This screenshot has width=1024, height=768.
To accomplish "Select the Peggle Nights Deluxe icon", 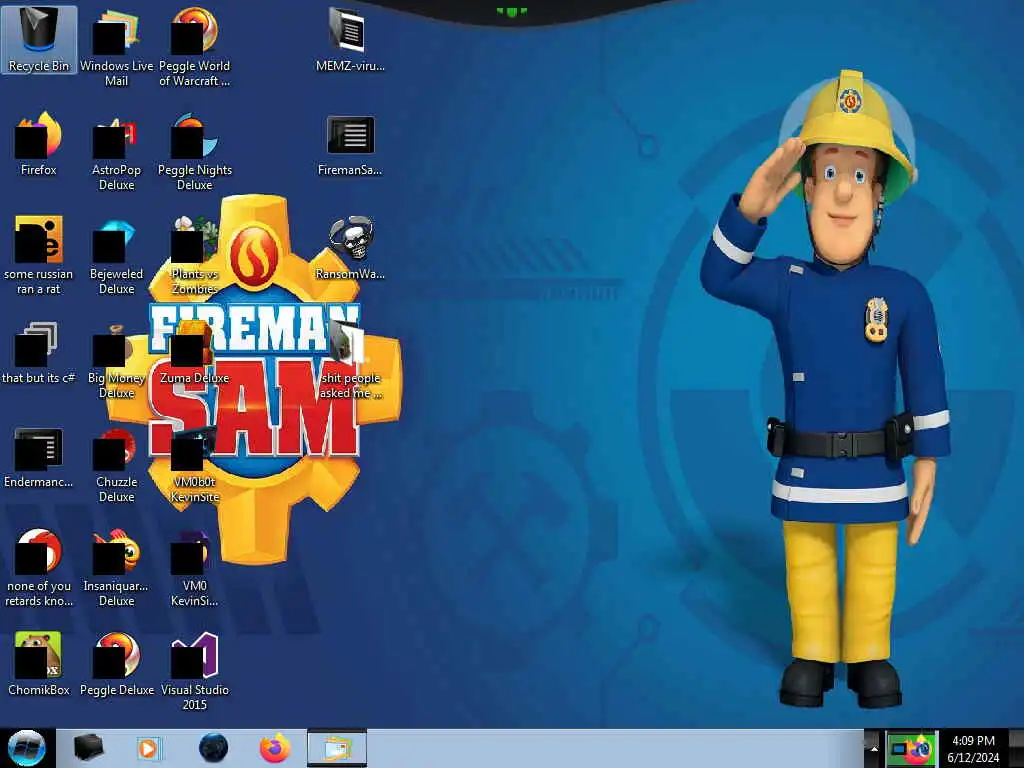I will click(195, 152).
